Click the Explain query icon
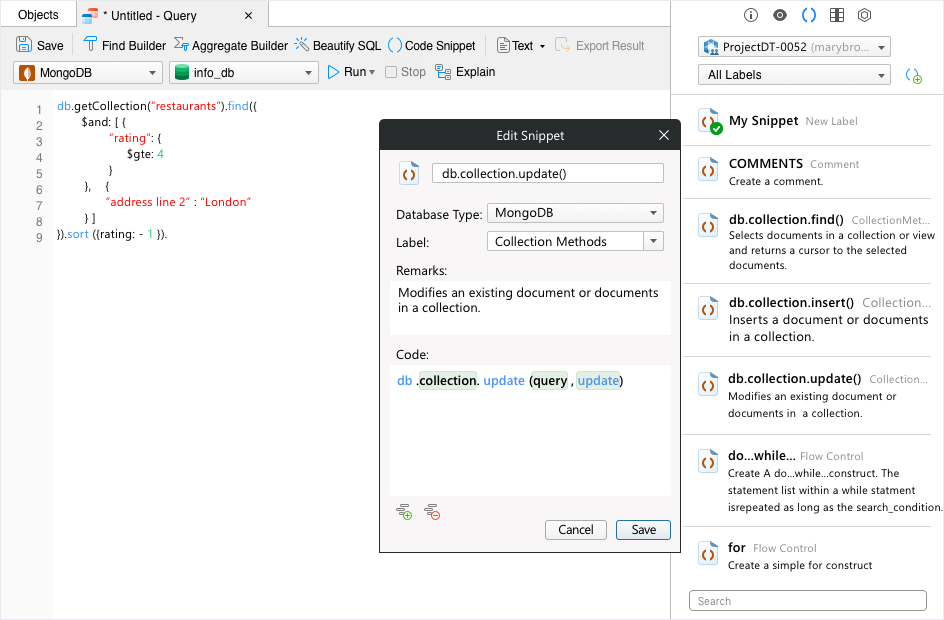The height and width of the screenshot is (620, 944). [443, 72]
